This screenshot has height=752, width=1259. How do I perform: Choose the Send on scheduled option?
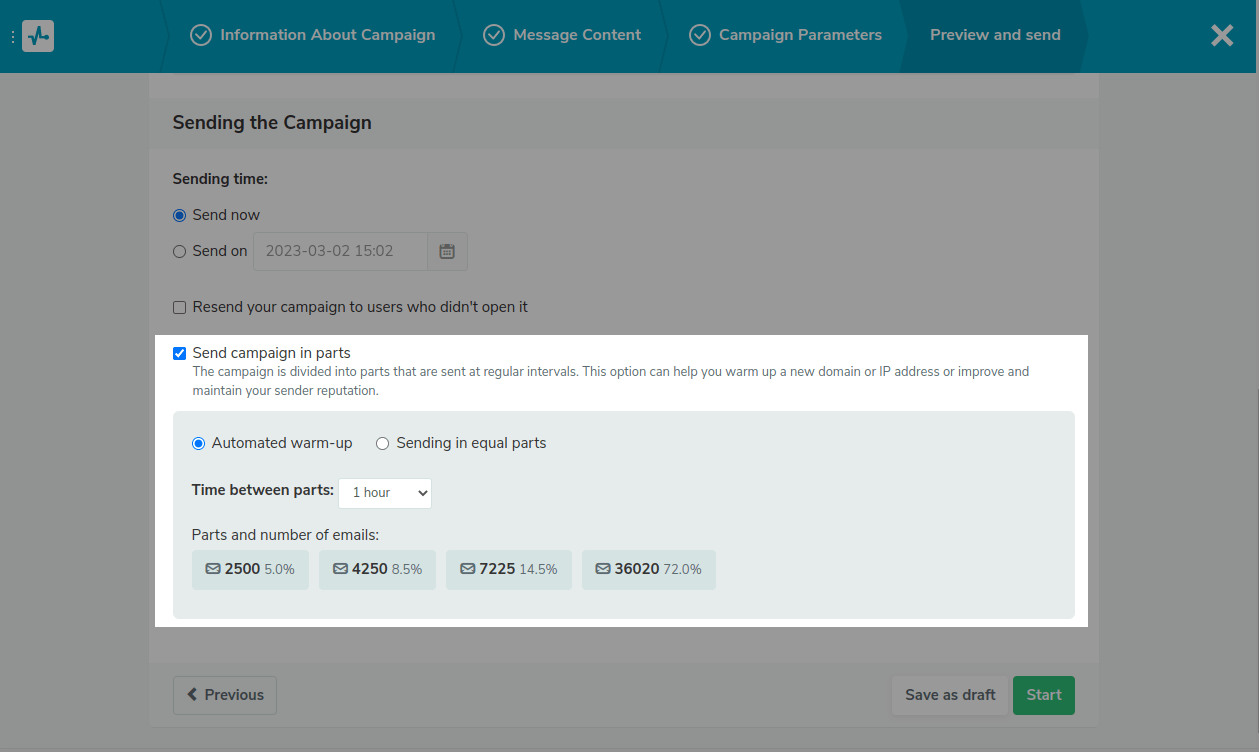[x=180, y=252]
